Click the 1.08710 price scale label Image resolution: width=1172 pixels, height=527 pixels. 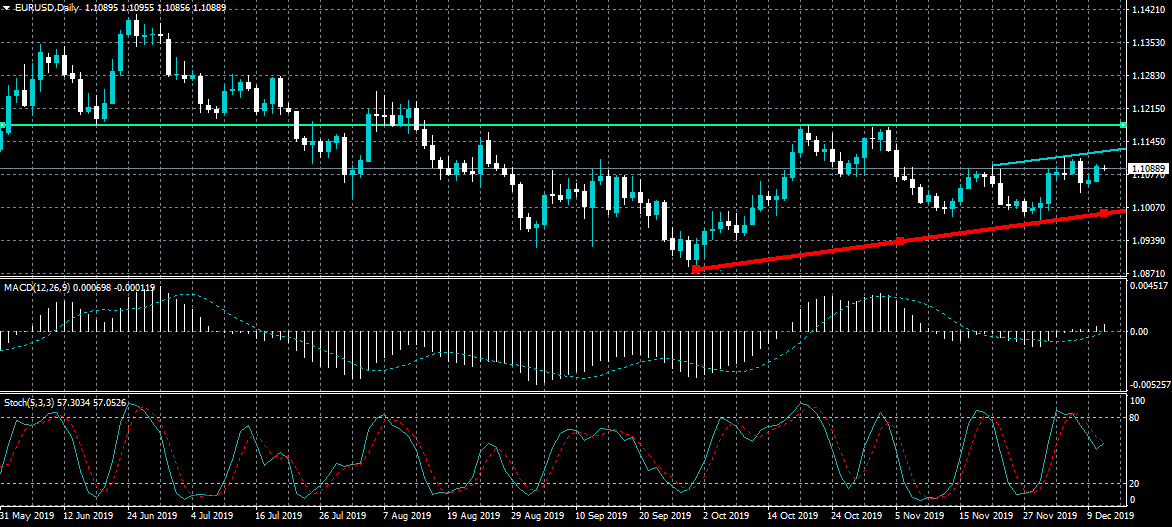point(1147,274)
